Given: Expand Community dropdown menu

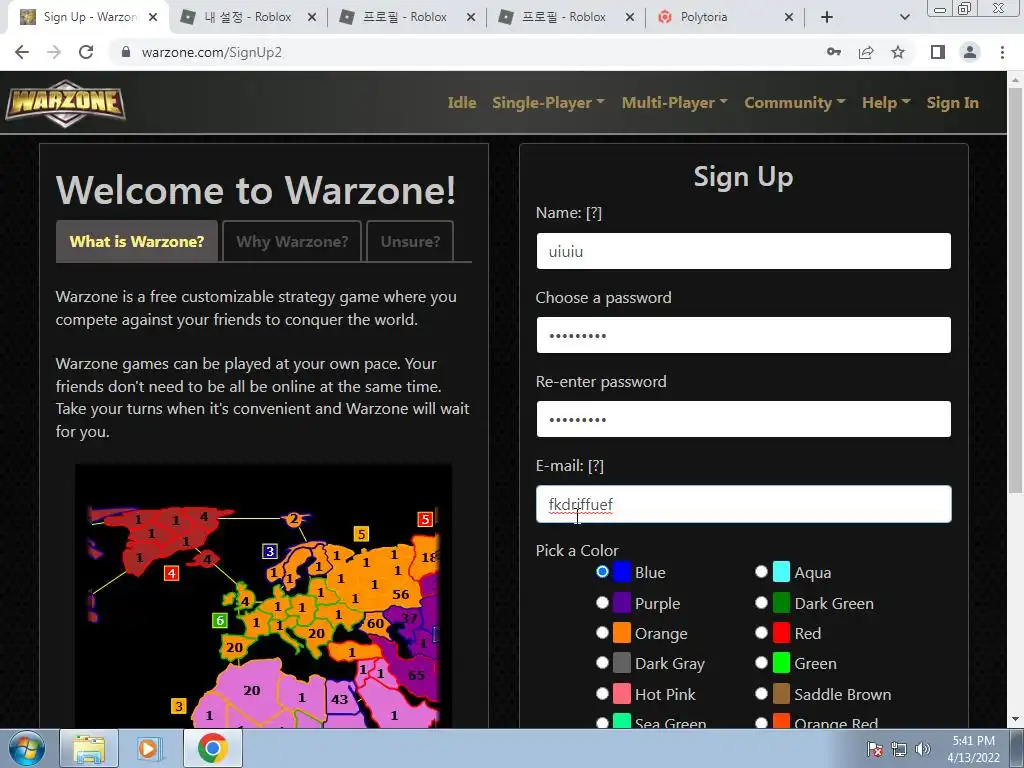Looking at the screenshot, I should pos(795,103).
